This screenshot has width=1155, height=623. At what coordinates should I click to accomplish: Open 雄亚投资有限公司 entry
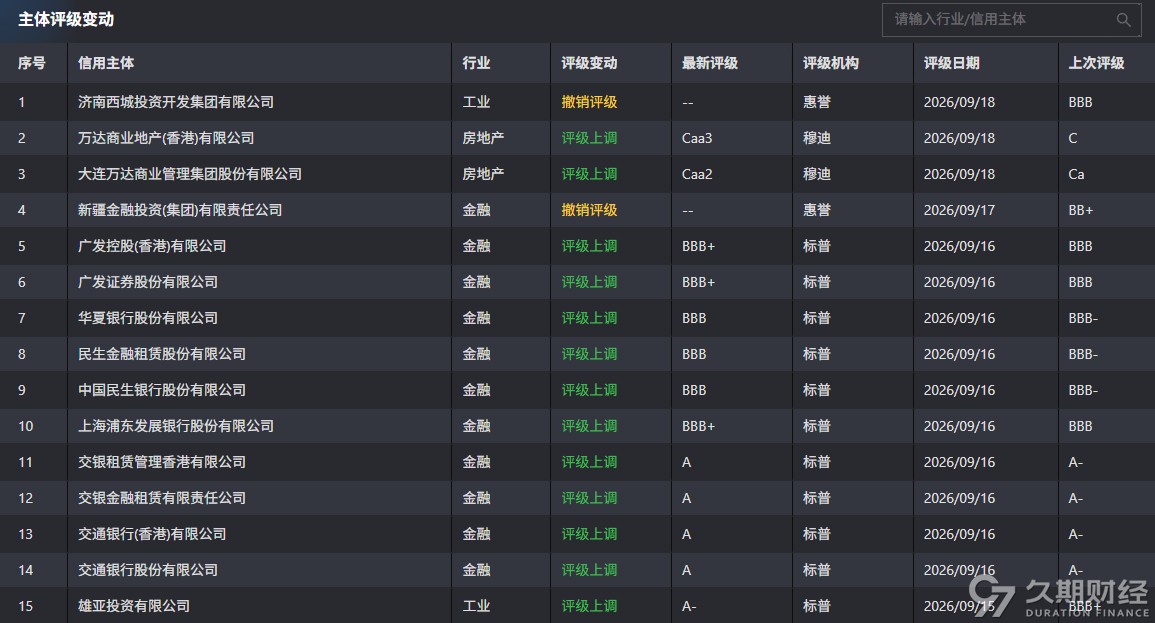134,606
